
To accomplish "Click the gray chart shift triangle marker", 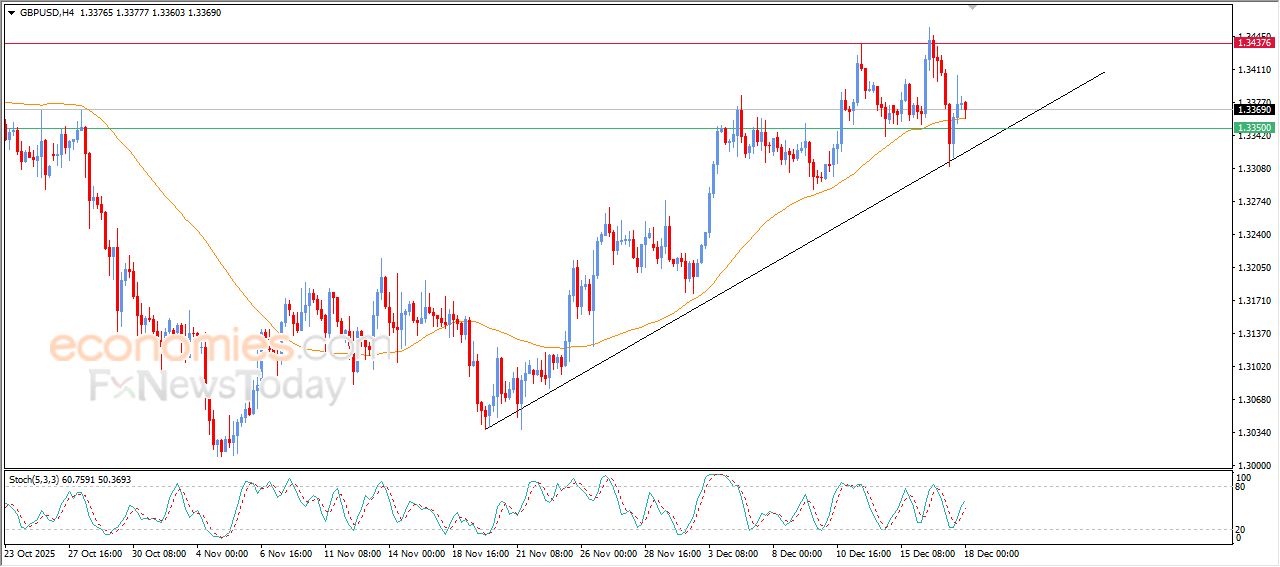I will 972,7.
